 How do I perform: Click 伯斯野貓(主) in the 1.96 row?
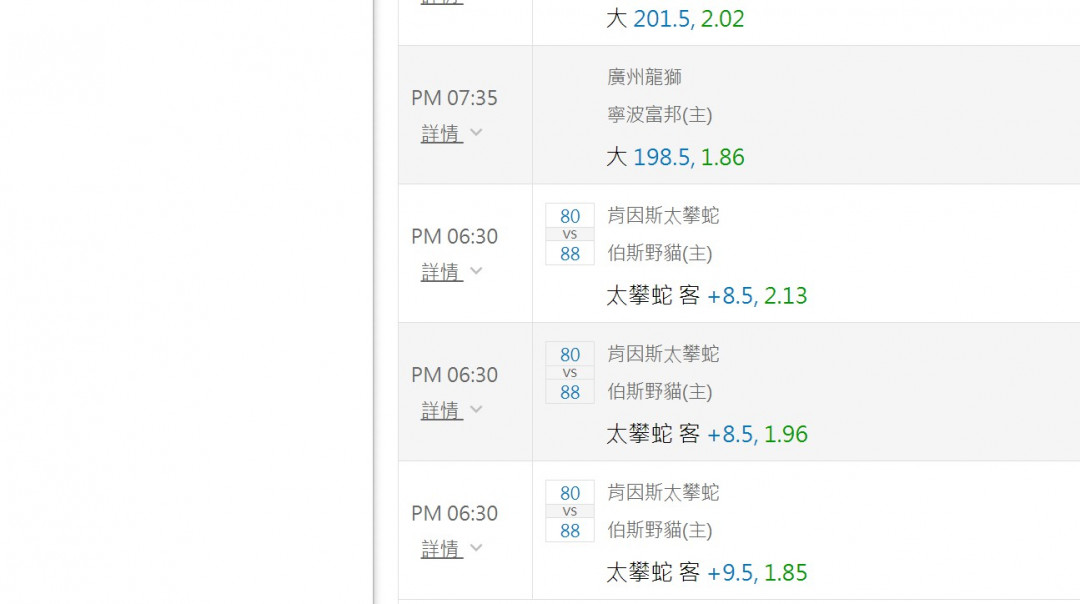[x=659, y=391]
